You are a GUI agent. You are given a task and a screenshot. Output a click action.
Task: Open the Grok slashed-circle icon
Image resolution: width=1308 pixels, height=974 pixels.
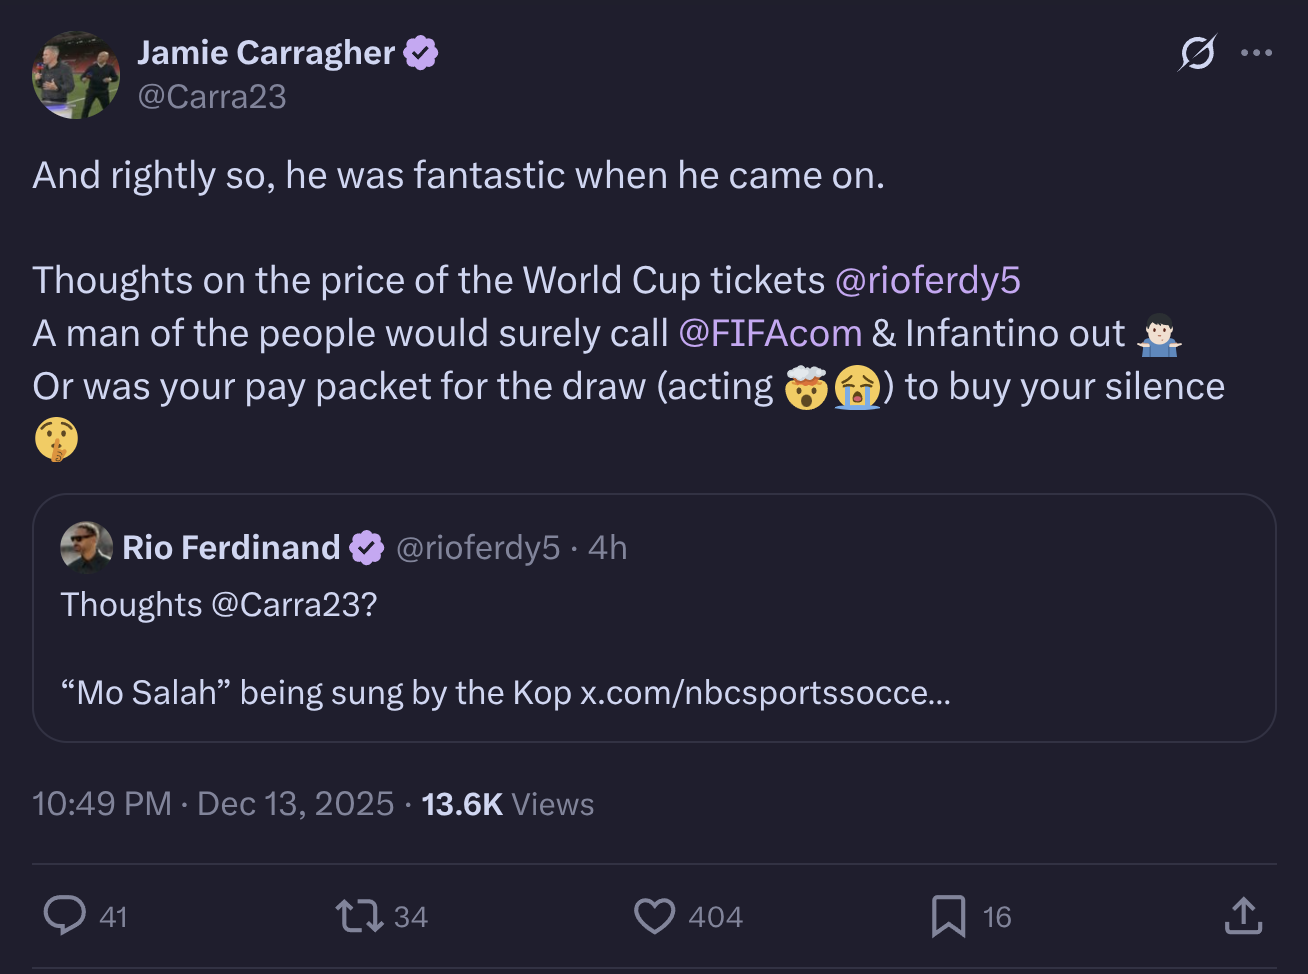(1197, 53)
